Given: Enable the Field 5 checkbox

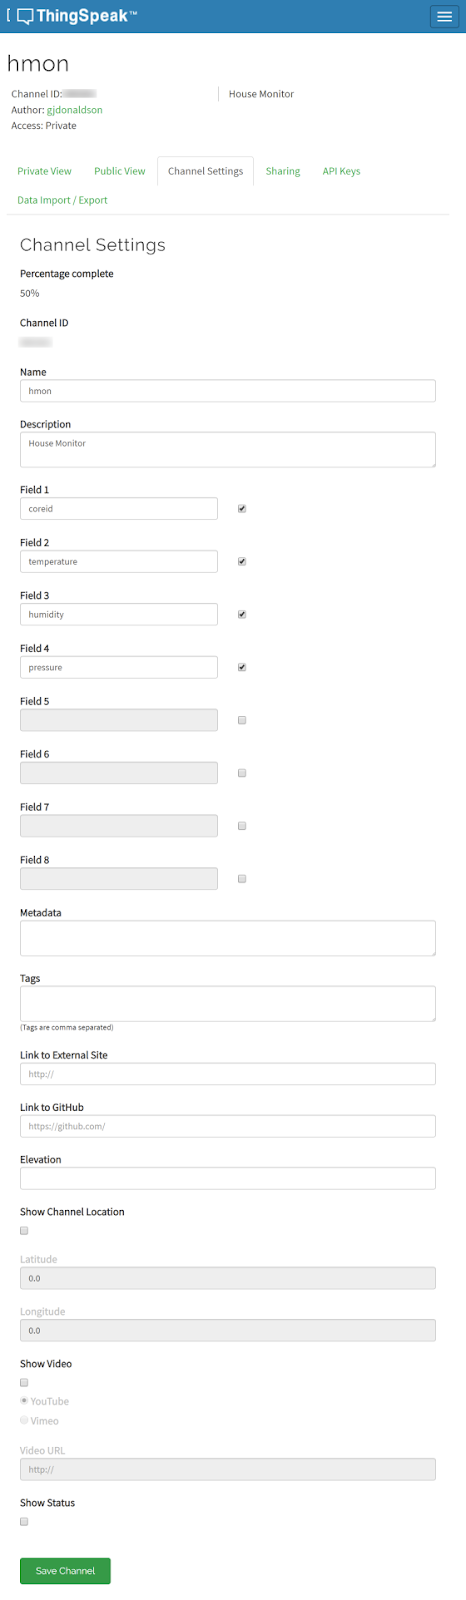Looking at the screenshot, I should [x=242, y=720].
